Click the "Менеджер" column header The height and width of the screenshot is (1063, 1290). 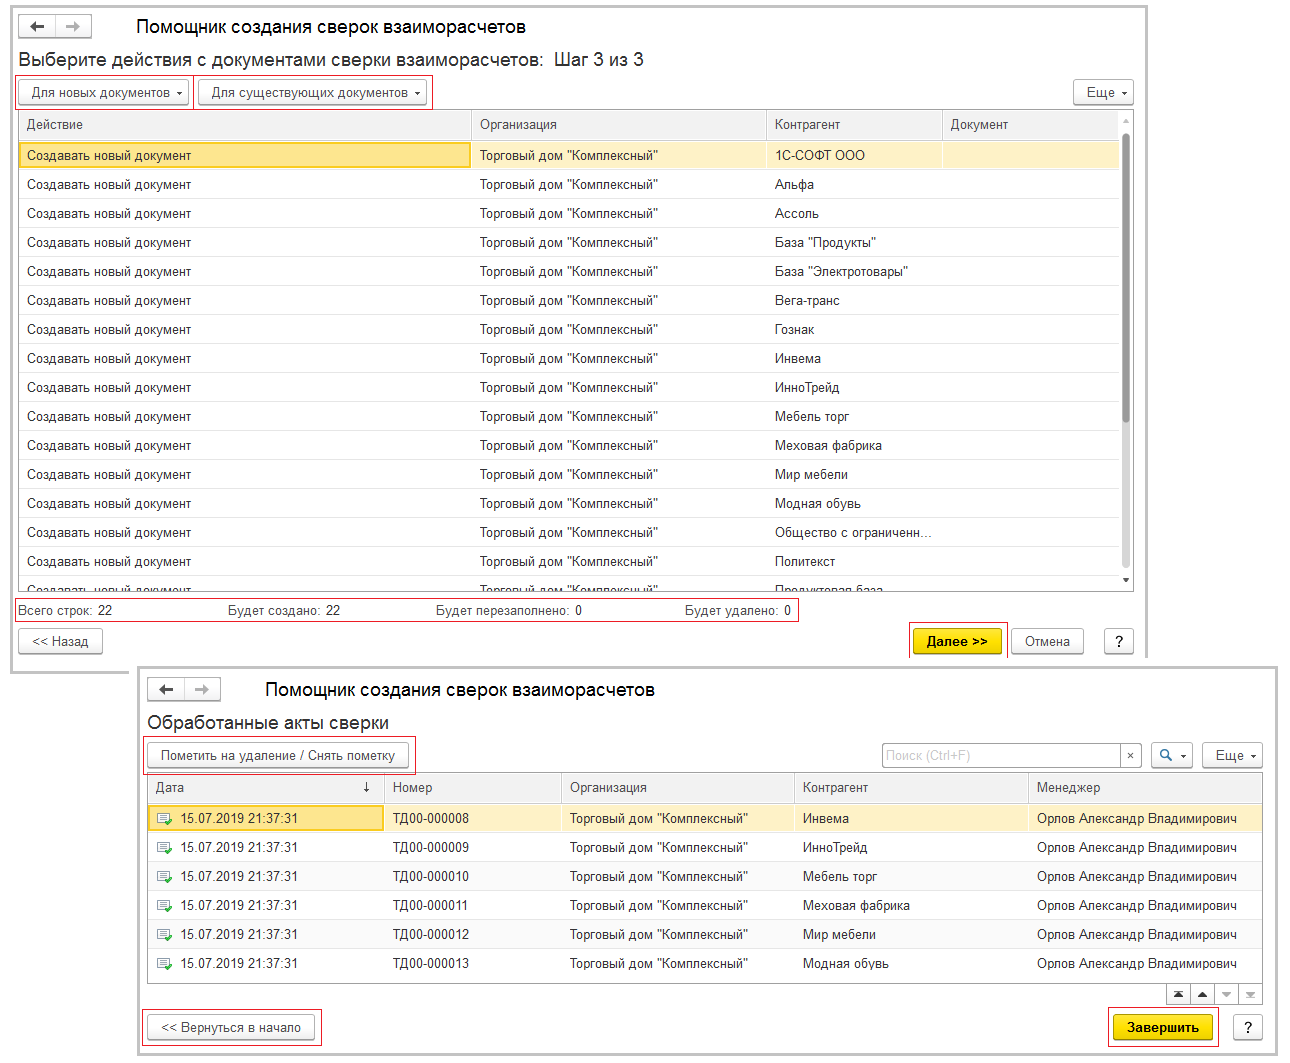pos(1145,788)
